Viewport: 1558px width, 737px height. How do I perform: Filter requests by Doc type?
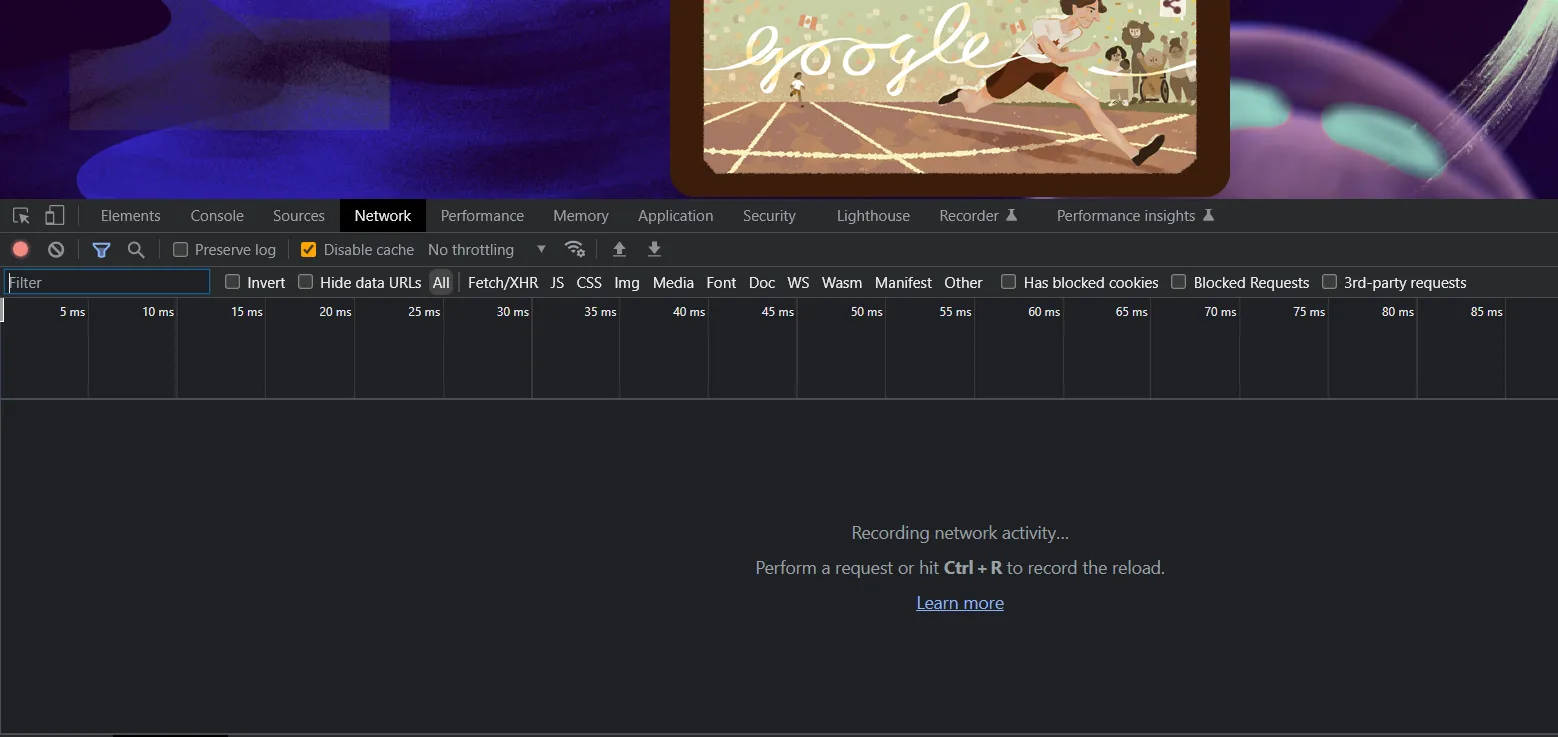(x=762, y=283)
